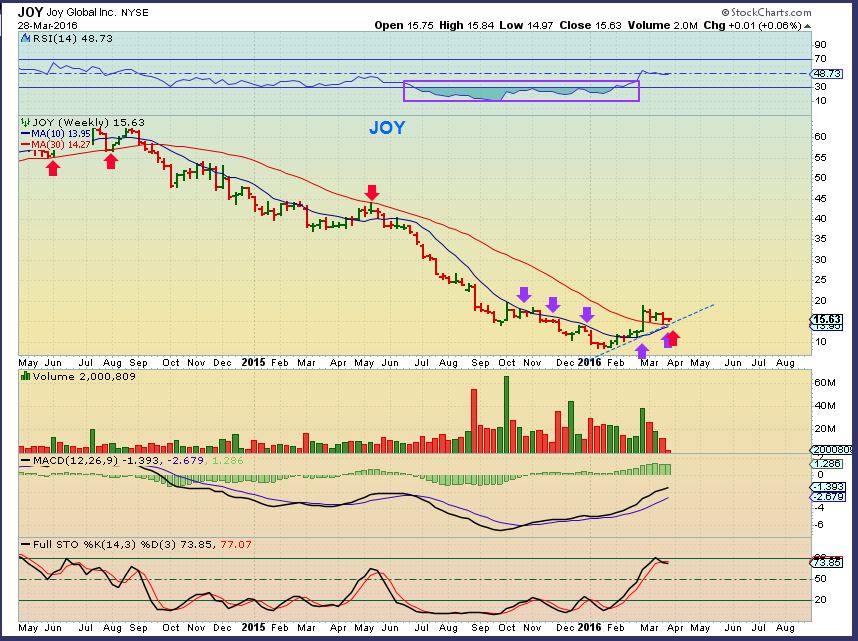The image size is (858, 641).
Task: Click the 1.286 MACD histogram value tag
Action: click(827, 464)
